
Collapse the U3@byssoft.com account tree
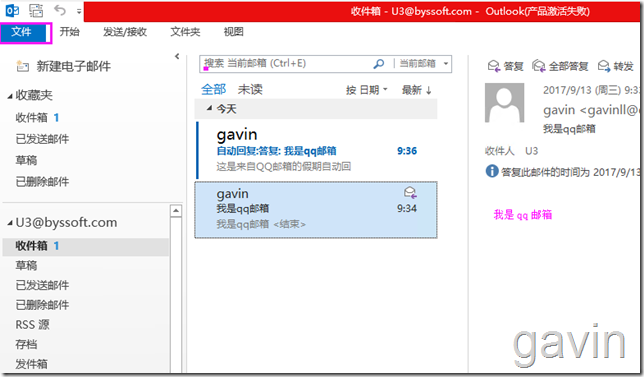(10, 223)
